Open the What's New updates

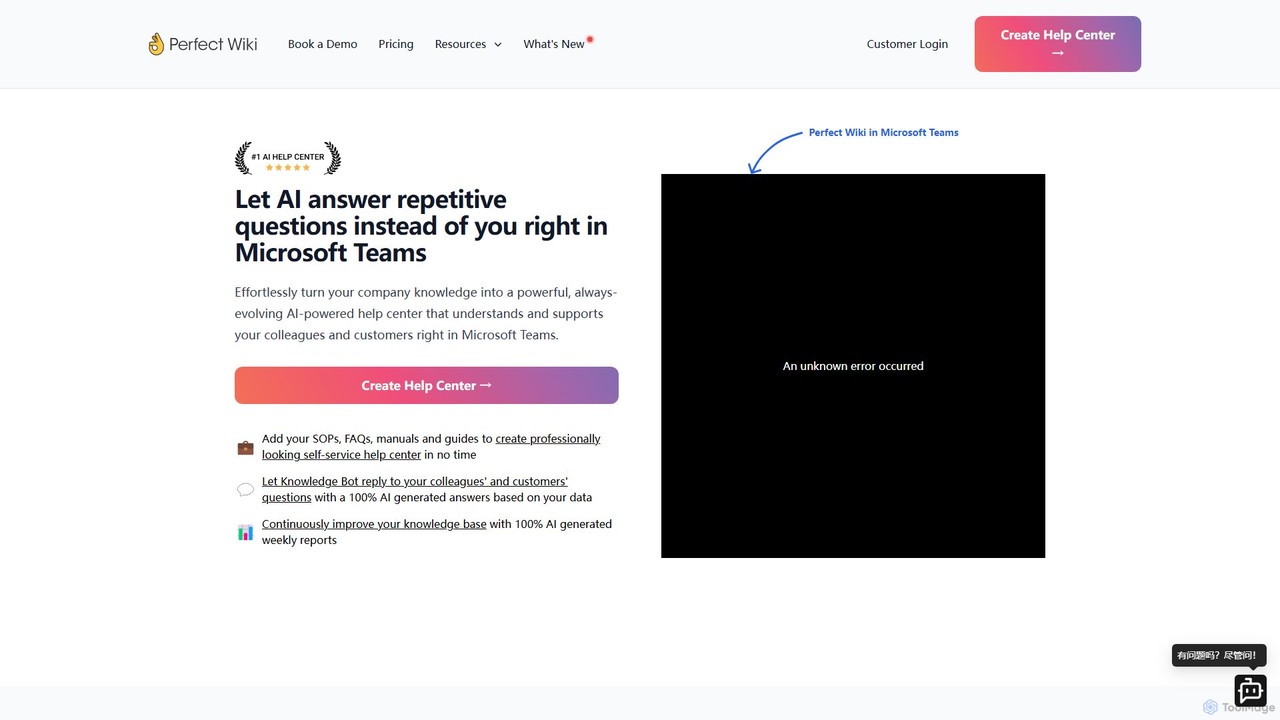coord(554,44)
